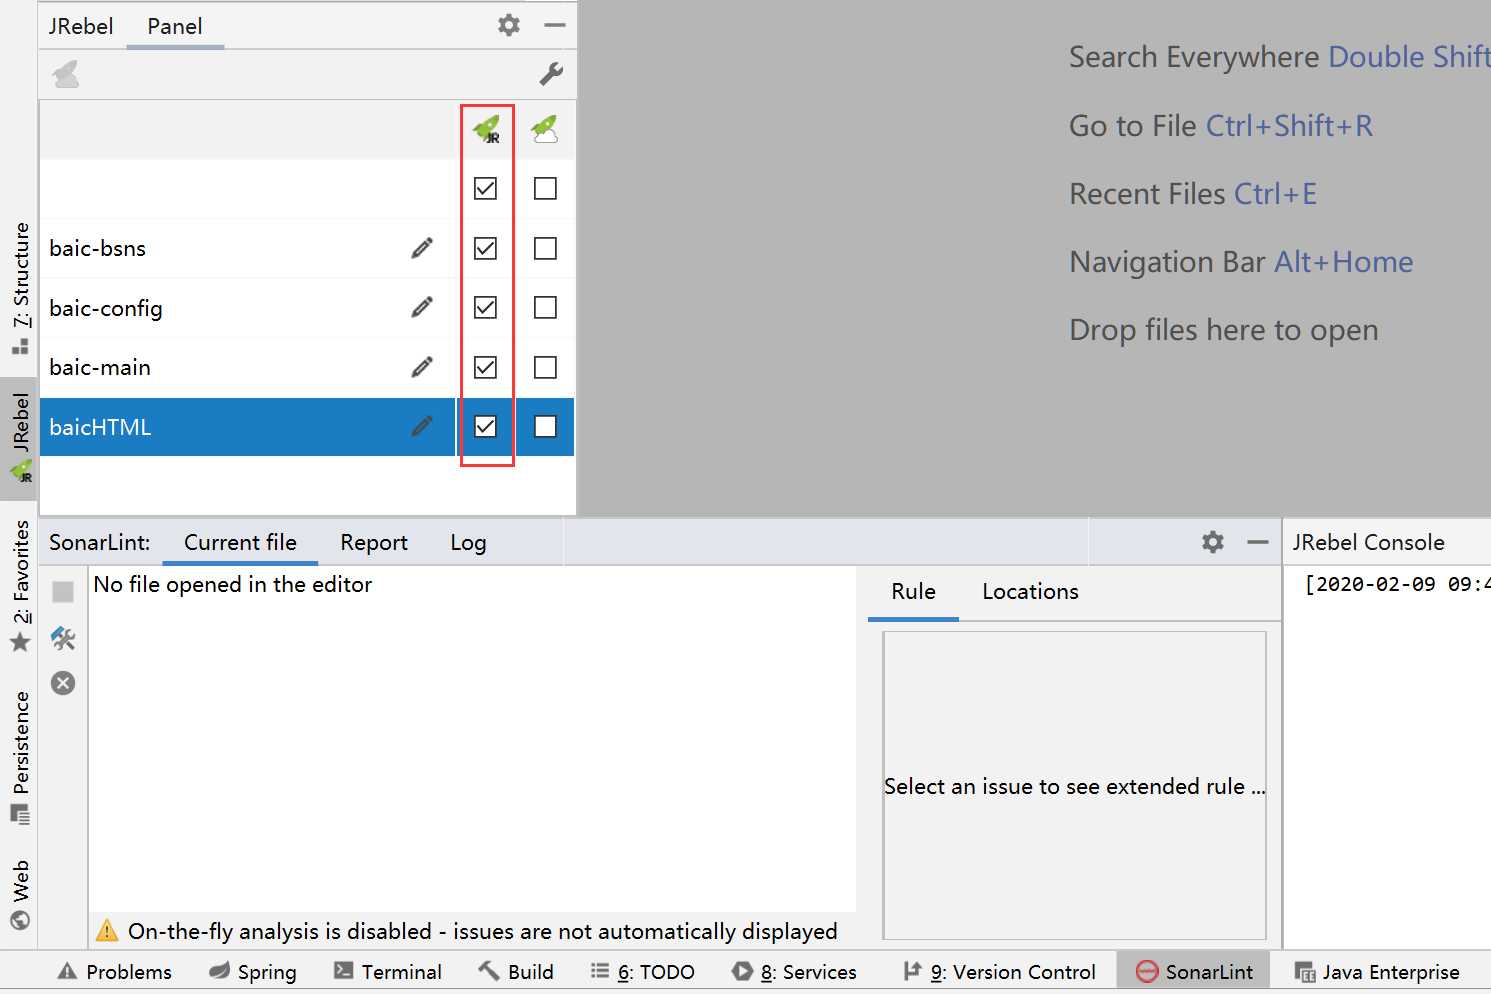This screenshot has width=1491, height=994.
Task: Open the Spring tool window
Action: 252,972
